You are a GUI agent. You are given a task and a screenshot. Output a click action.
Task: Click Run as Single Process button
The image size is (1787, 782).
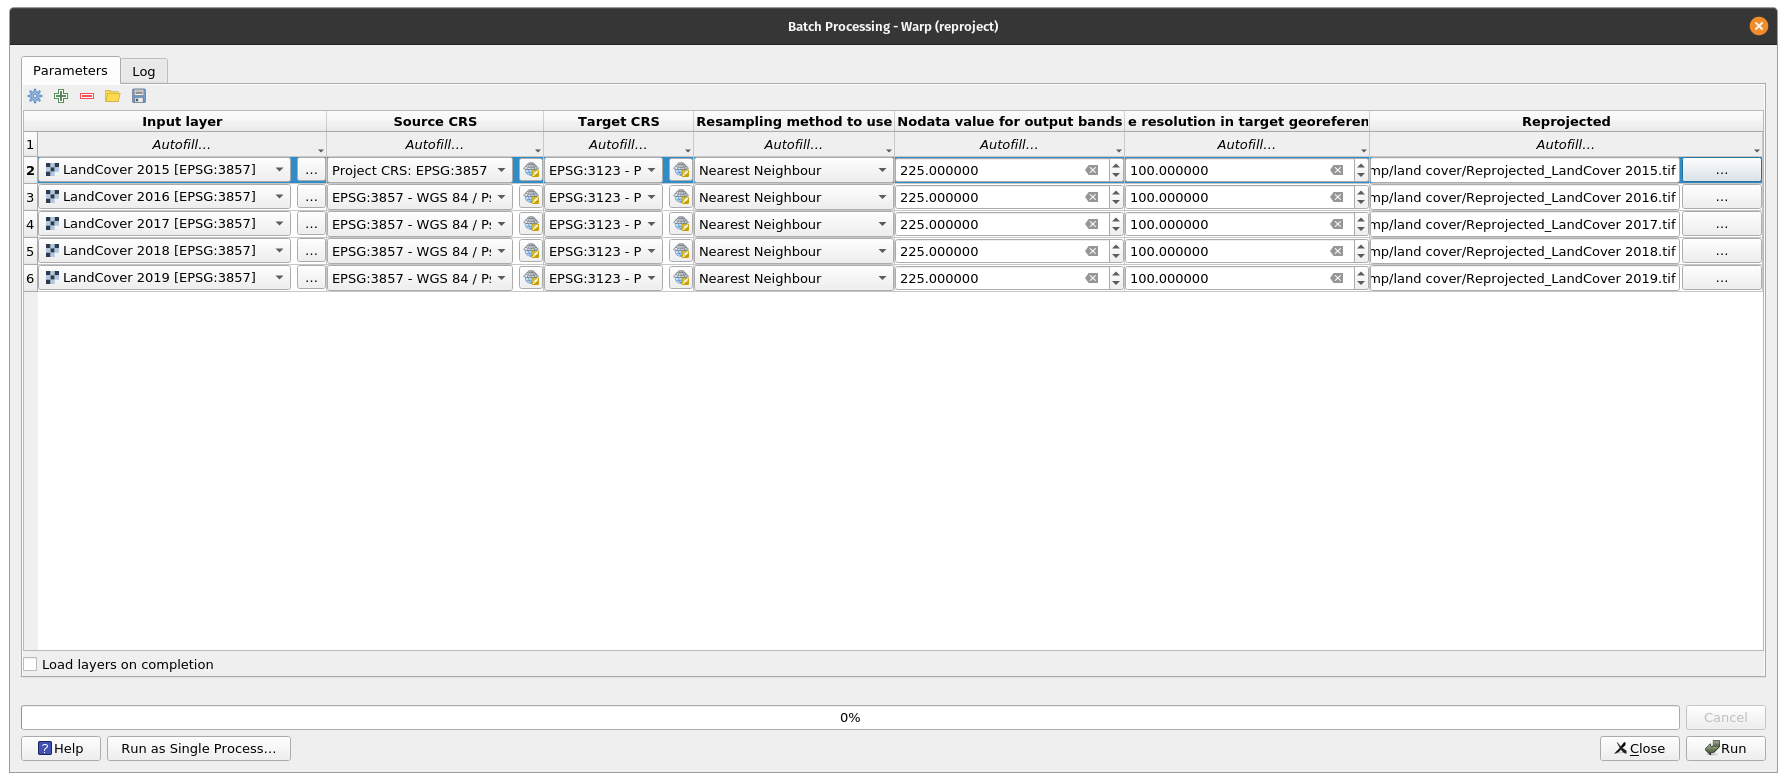tap(199, 748)
